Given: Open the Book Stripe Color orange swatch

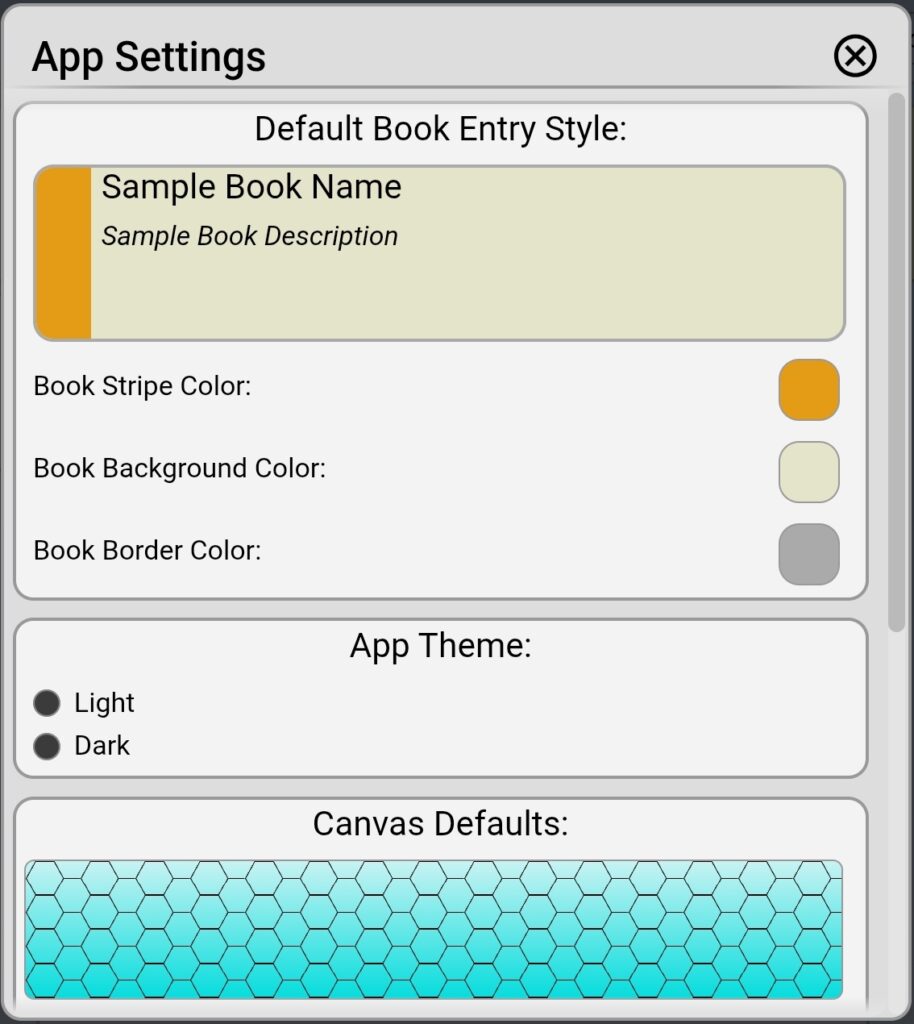Looking at the screenshot, I should pos(809,390).
